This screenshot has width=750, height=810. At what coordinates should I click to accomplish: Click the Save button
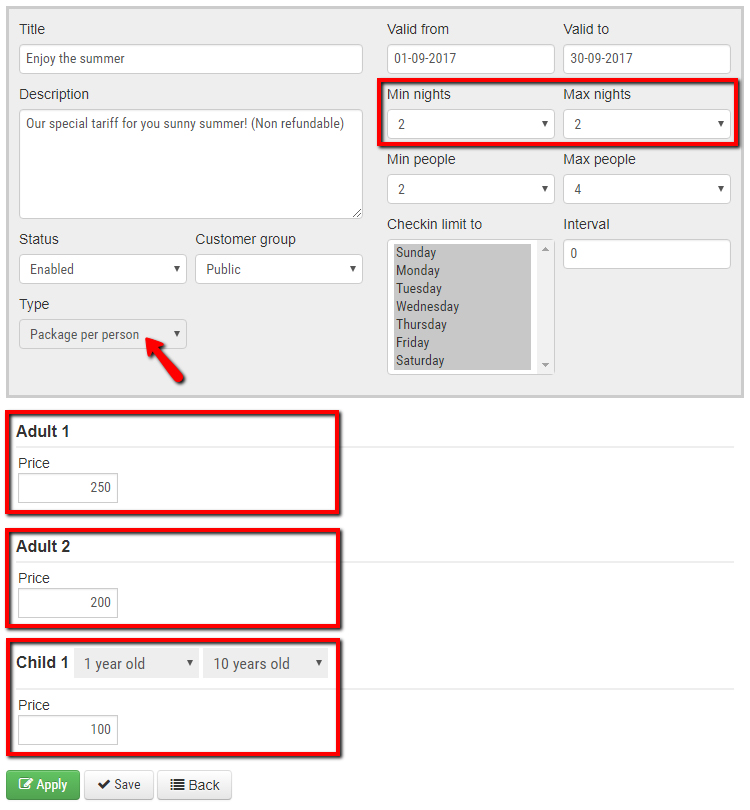118,785
